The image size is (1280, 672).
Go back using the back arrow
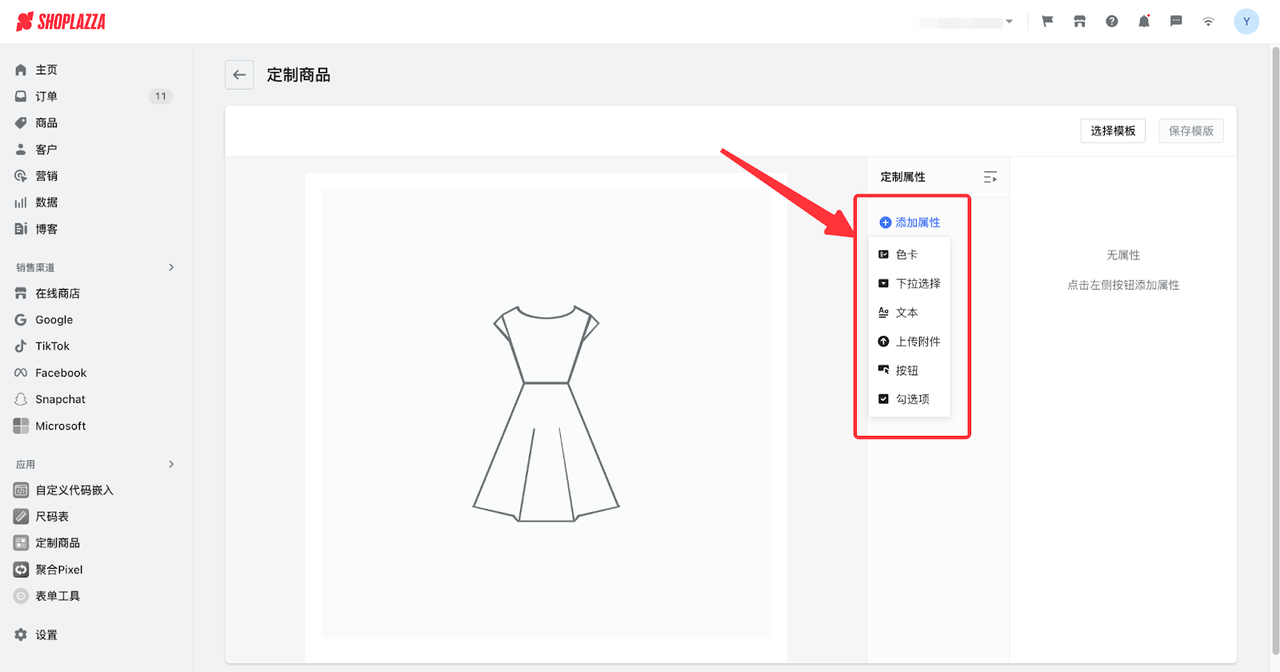239,74
